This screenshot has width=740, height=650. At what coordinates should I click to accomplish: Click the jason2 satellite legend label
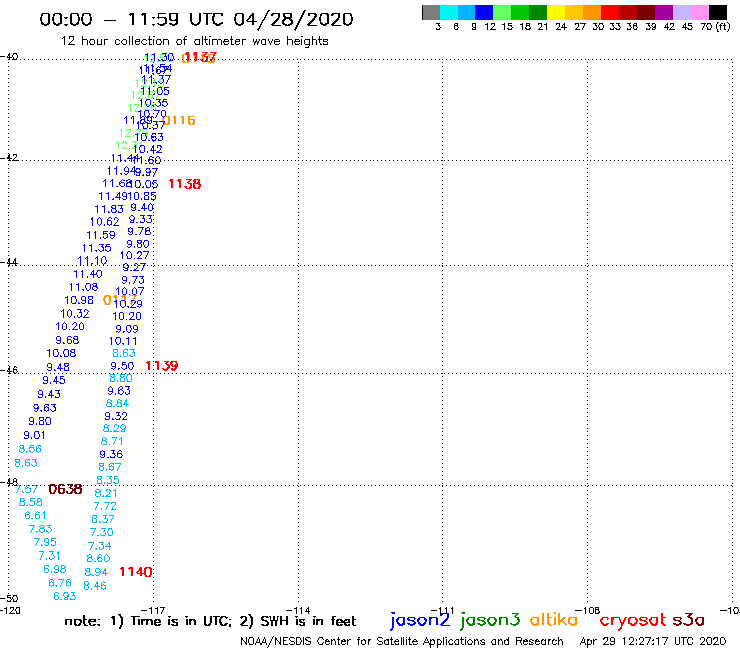(420, 620)
